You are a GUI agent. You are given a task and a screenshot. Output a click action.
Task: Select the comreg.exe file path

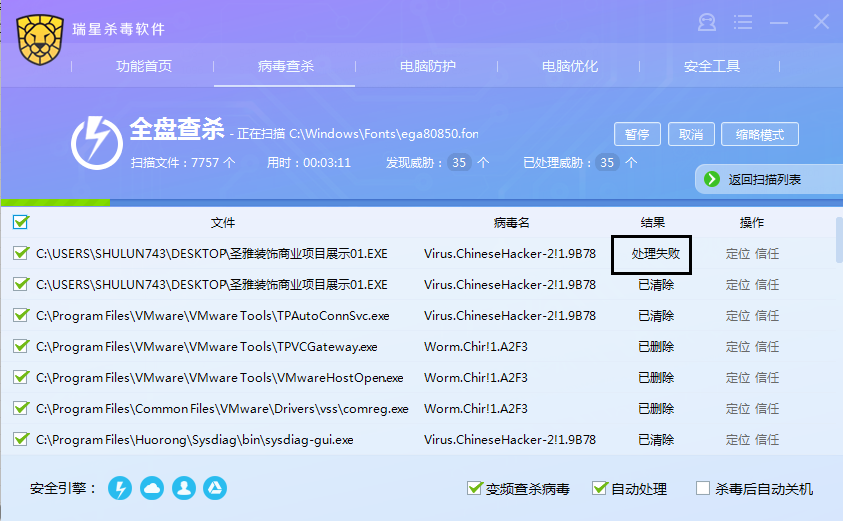pos(222,409)
